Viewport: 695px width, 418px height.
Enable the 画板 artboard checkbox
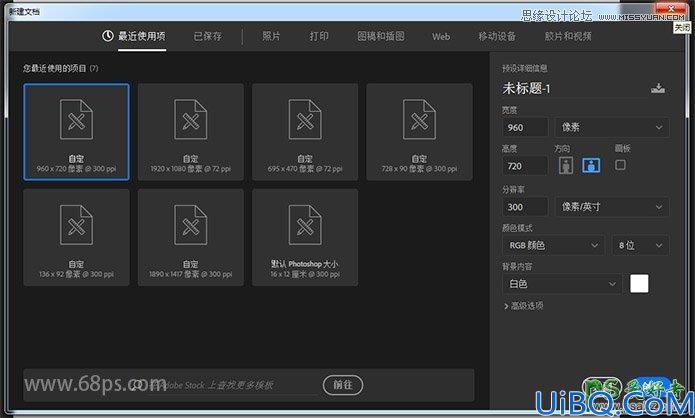pos(621,165)
